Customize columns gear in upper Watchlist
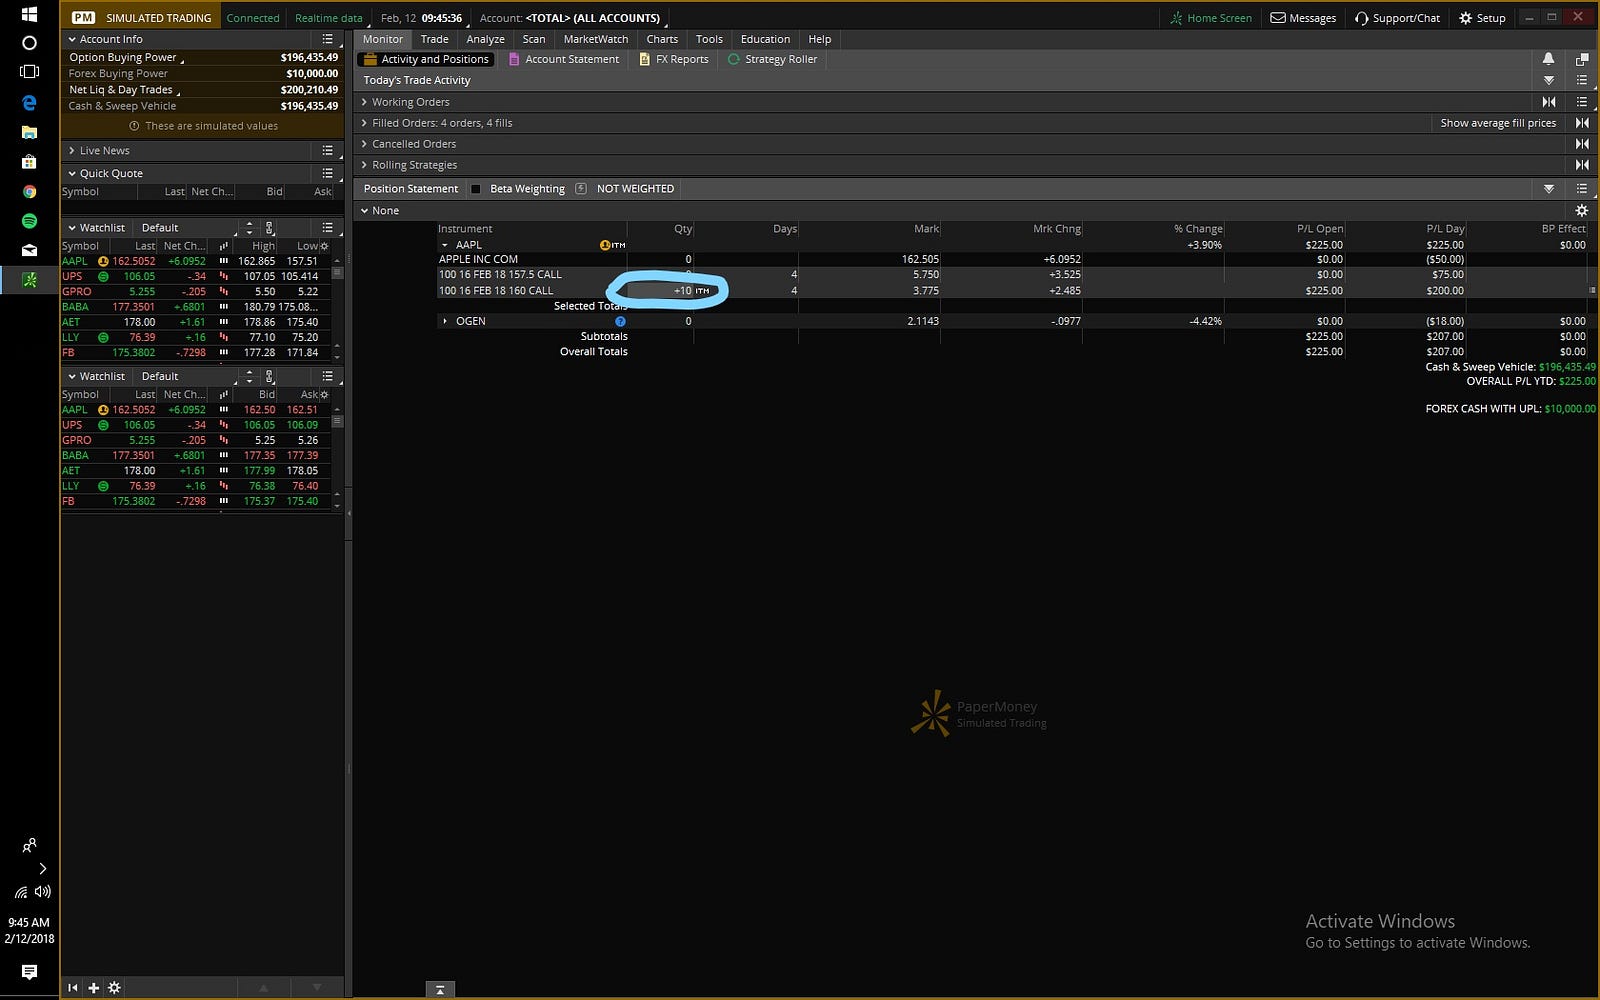The height and width of the screenshot is (1000, 1600). click(x=324, y=246)
